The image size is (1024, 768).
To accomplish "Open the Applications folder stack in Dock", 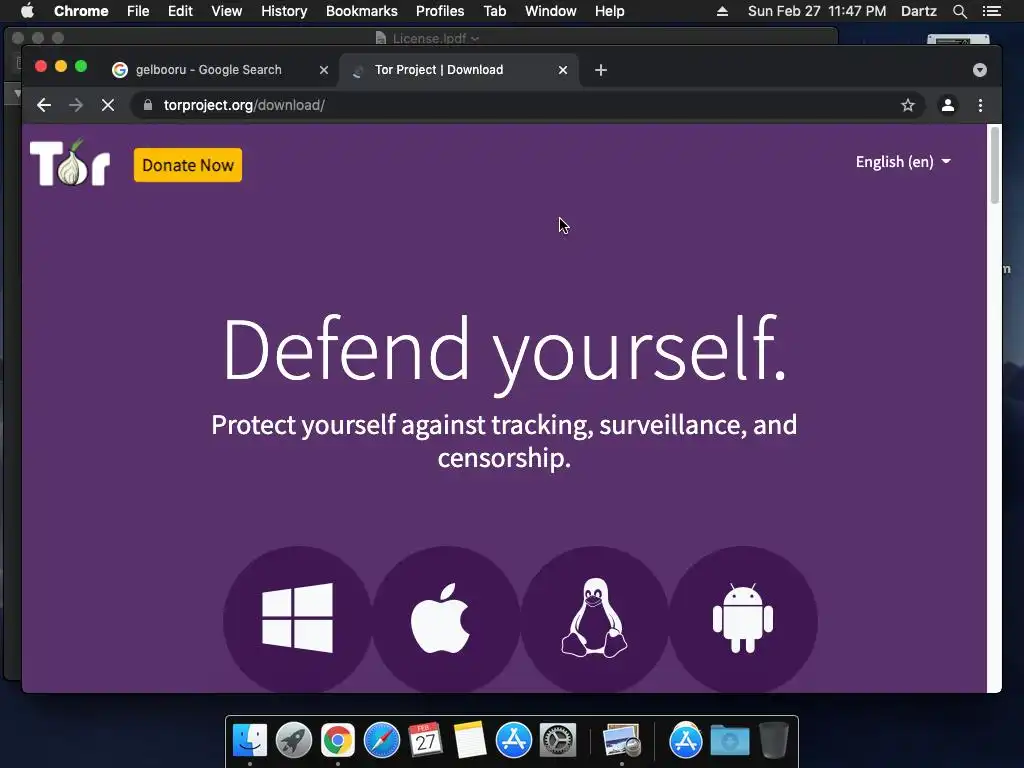I will click(685, 741).
